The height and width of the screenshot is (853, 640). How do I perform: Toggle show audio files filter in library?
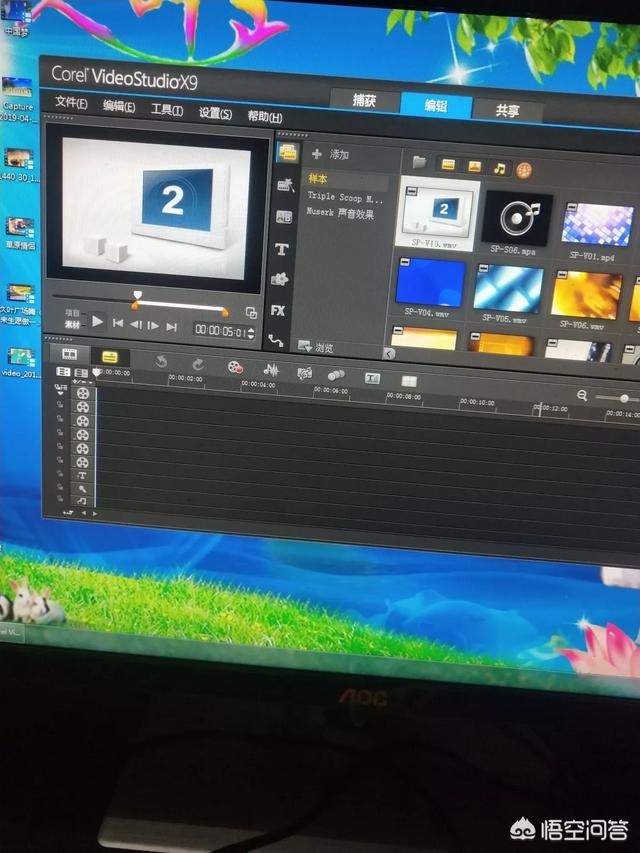(499, 169)
